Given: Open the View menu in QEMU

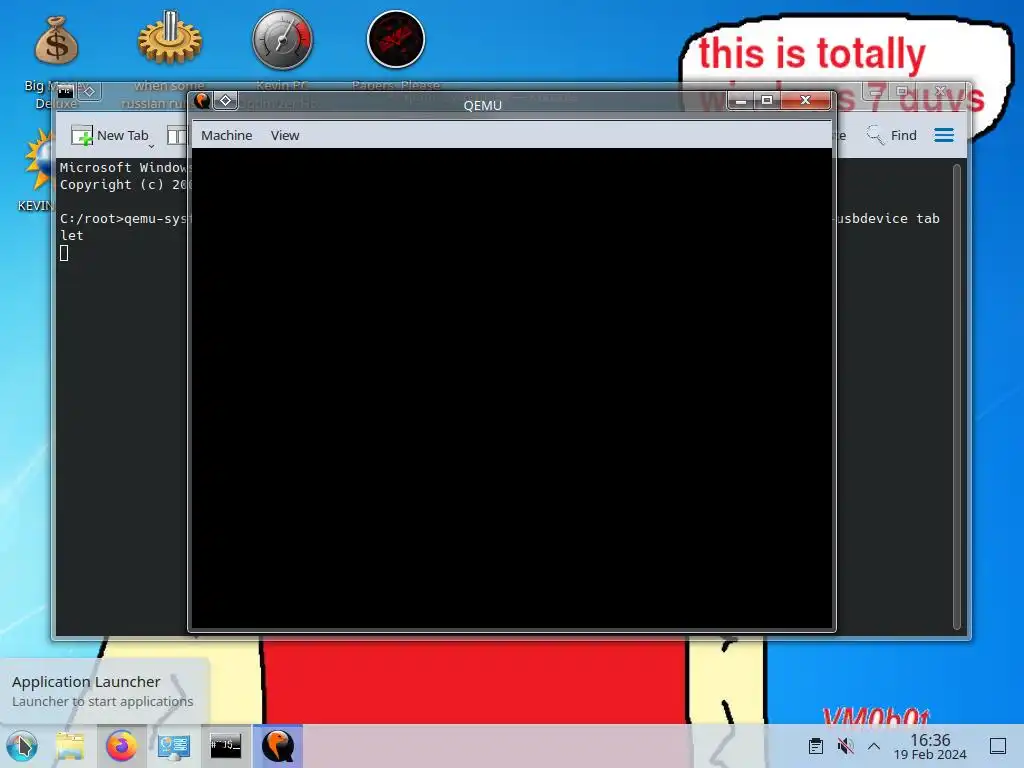Looking at the screenshot, I should (285, 135).
